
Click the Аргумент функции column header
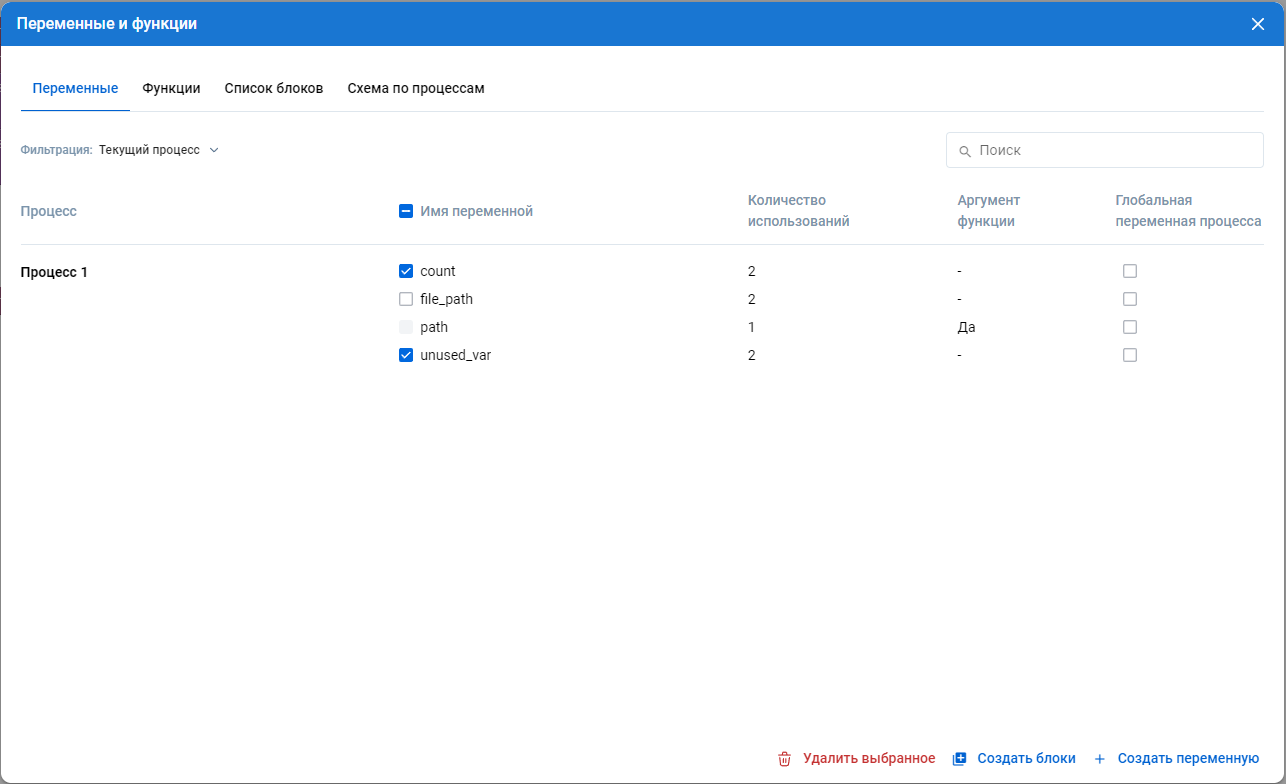(x=989, y=211)
